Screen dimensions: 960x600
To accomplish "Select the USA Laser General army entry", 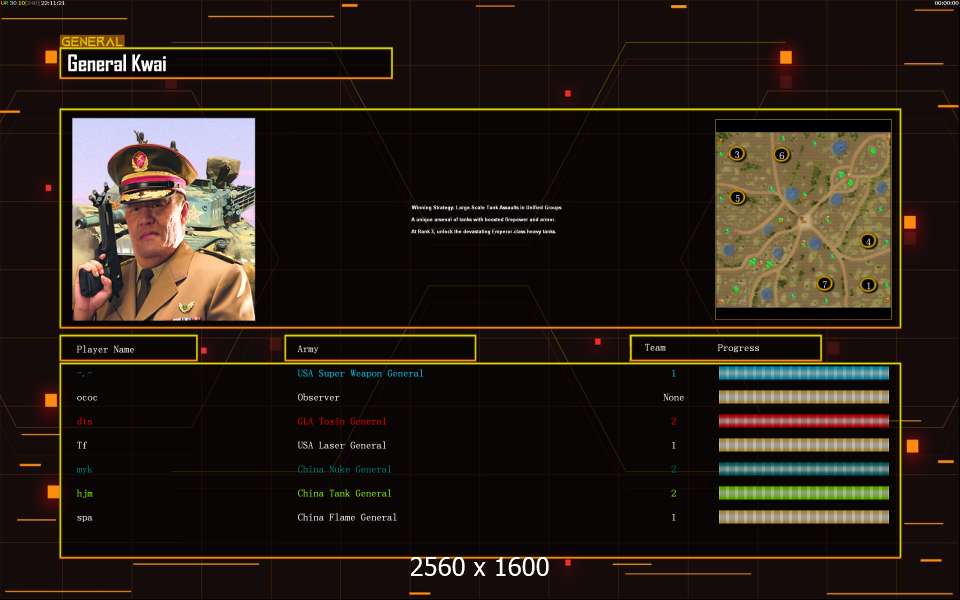I will click(x=342, y=445).
